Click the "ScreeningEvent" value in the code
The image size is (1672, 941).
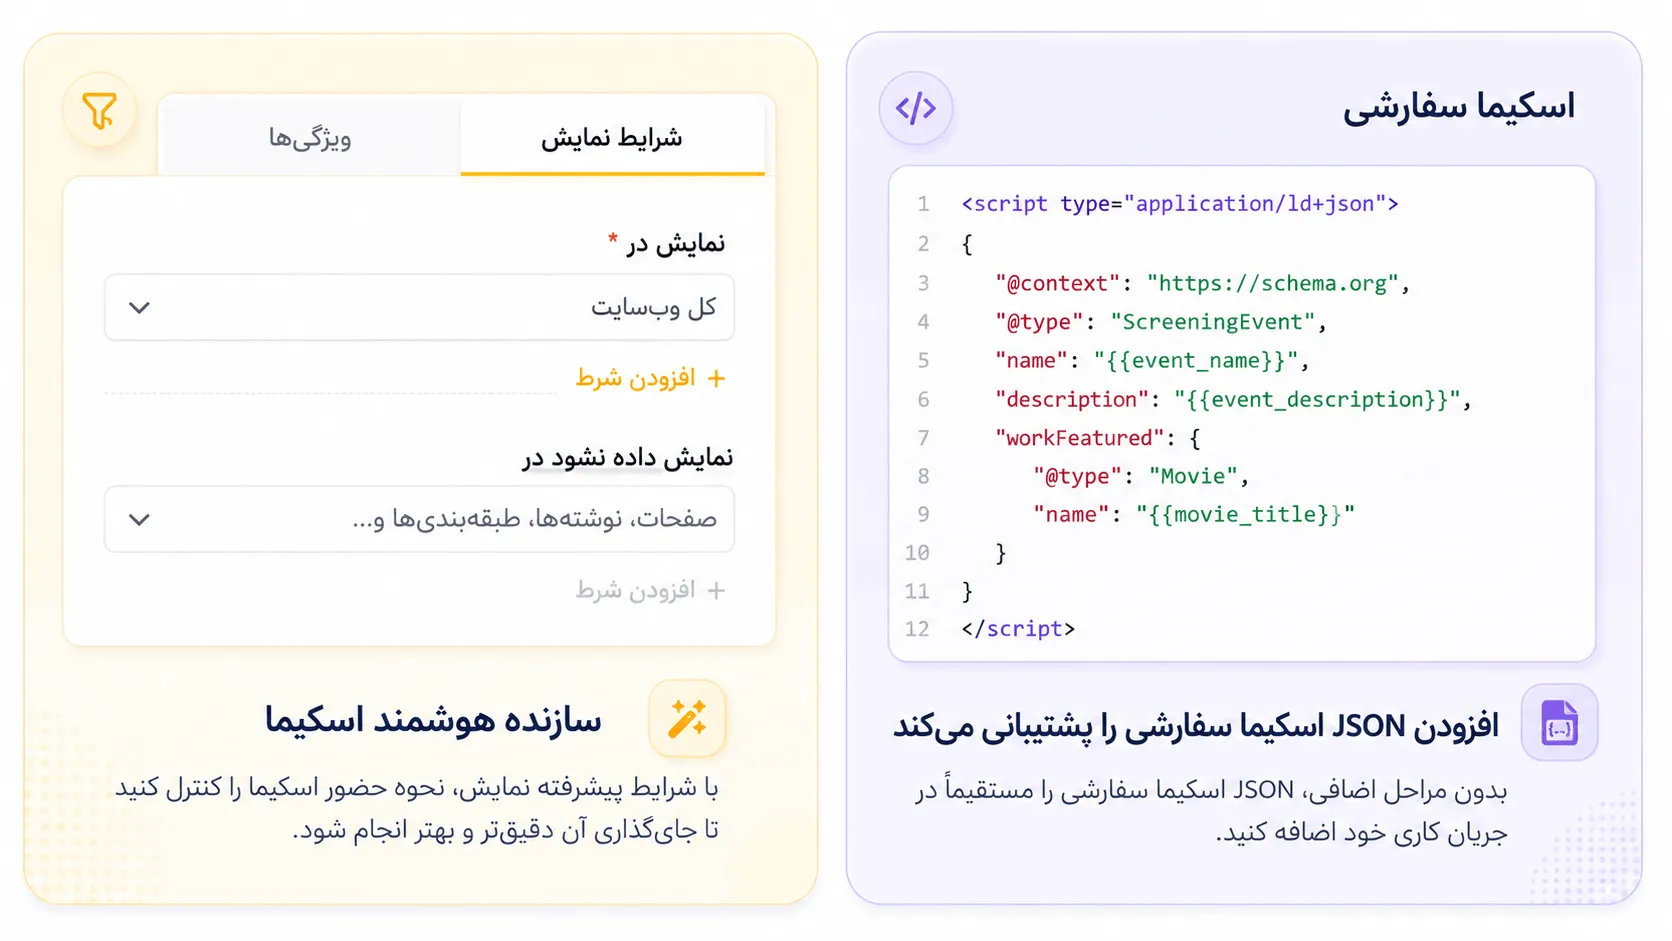click(x=1212, y=322)
